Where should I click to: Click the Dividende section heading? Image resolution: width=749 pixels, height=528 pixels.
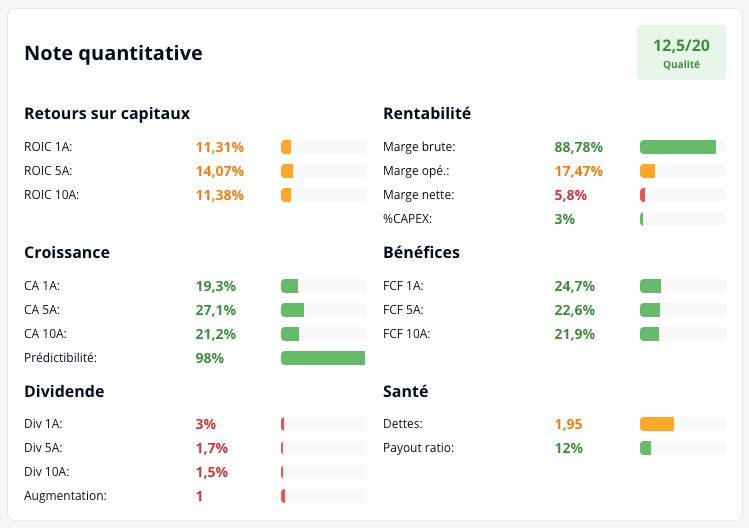64,391
